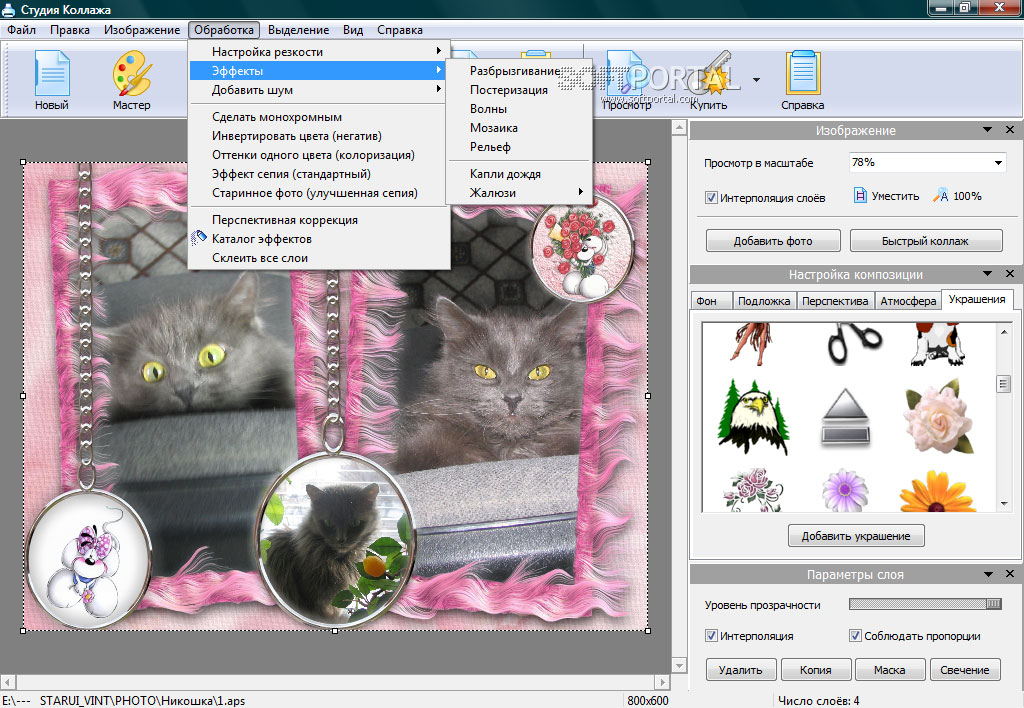The height and width of the screenshot is (708, 1024).
Task: Expand the Жалюзи submenu
Action: pos(519,193)
